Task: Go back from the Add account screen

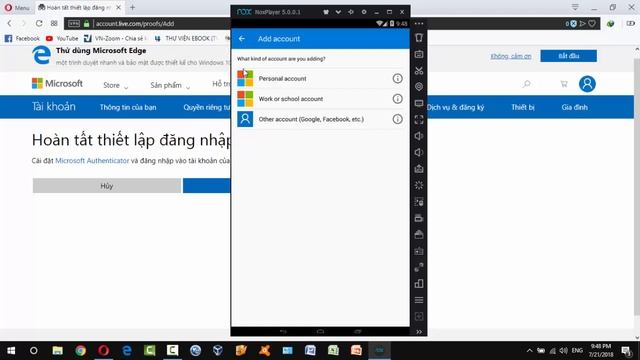Action: [242, 39]
